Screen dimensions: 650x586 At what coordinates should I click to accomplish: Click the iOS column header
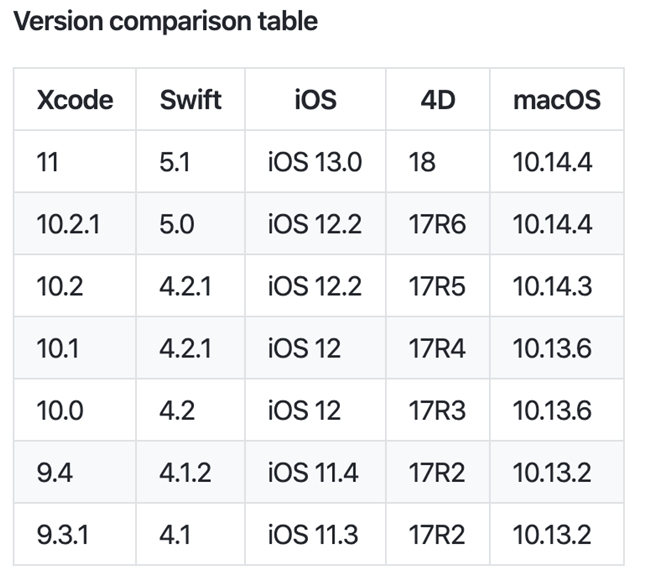click(315, 100)
